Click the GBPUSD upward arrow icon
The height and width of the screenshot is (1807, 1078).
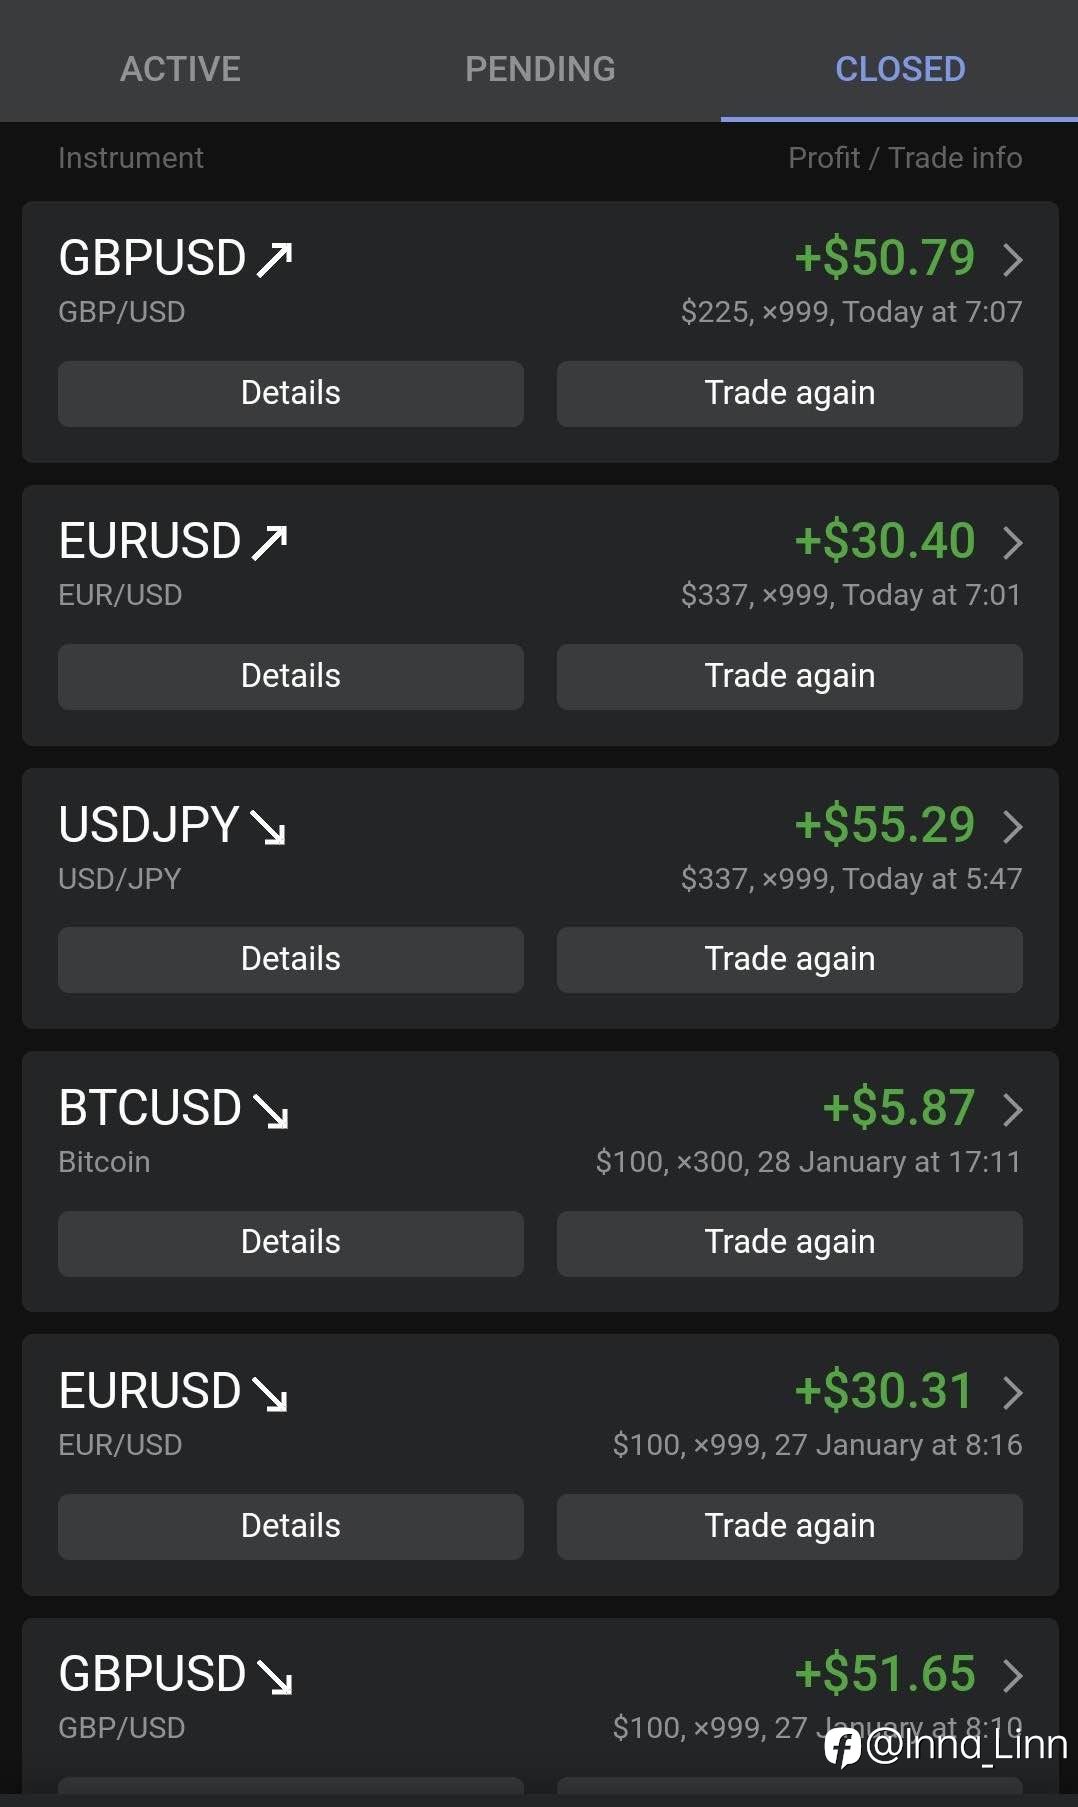pyautogui.click(x=274, y=259)
